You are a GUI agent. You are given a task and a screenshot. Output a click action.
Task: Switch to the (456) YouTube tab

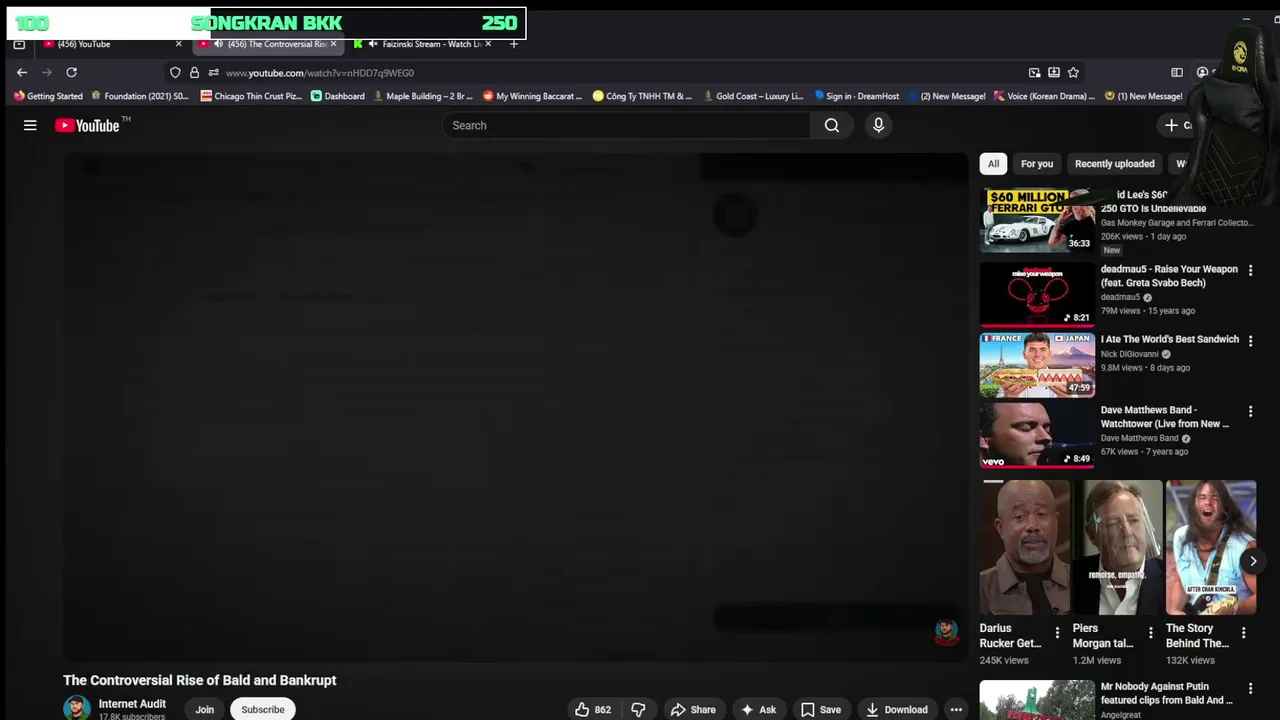click(109, 44)
